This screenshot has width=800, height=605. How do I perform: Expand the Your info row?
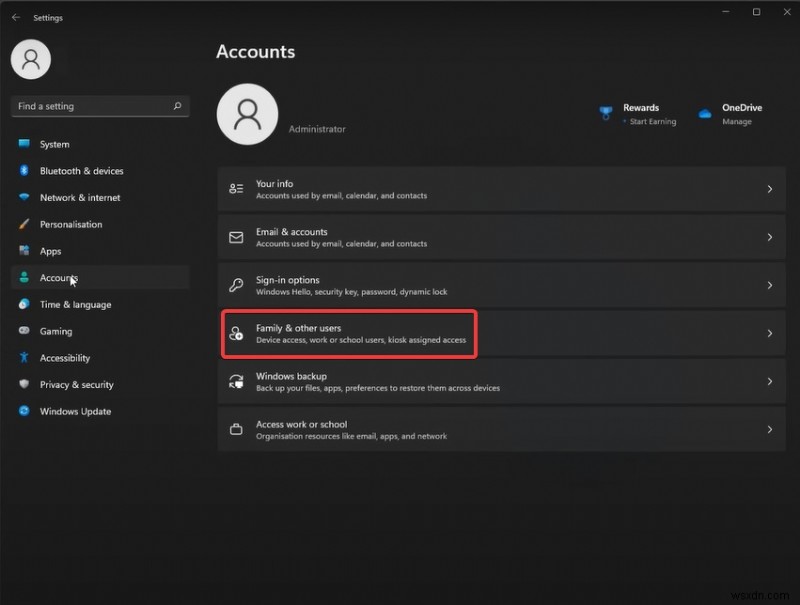click(500, 189)
